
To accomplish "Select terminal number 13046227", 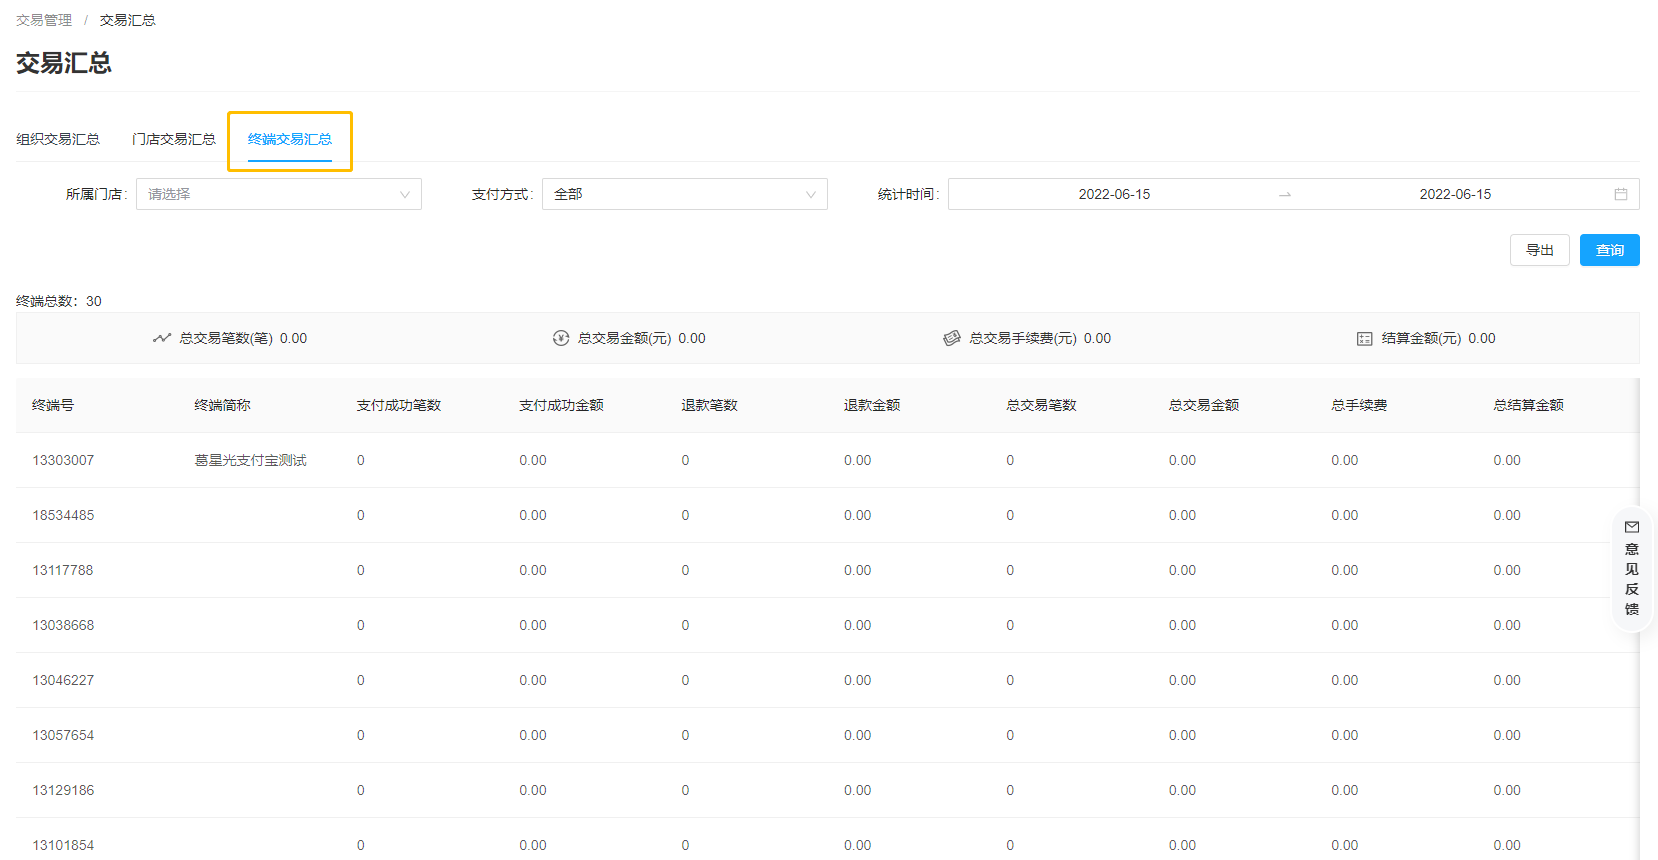I will point(63,680).
